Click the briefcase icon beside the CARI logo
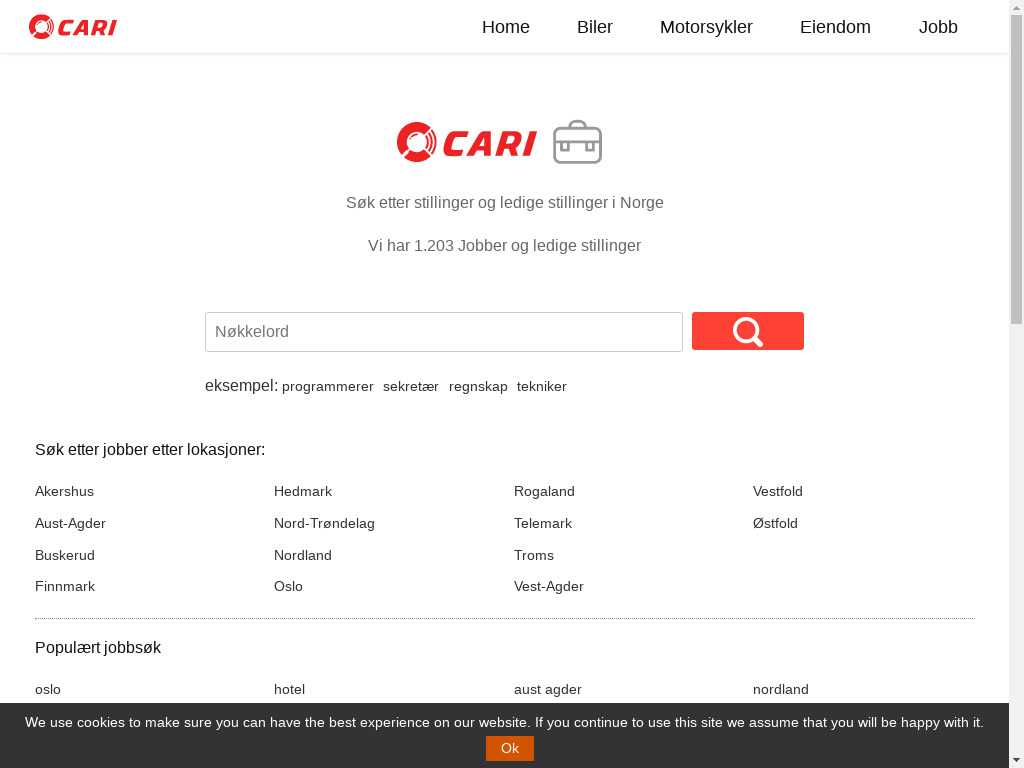The image size is (1024, 768). pyautogui.click(x=577, y=142)
